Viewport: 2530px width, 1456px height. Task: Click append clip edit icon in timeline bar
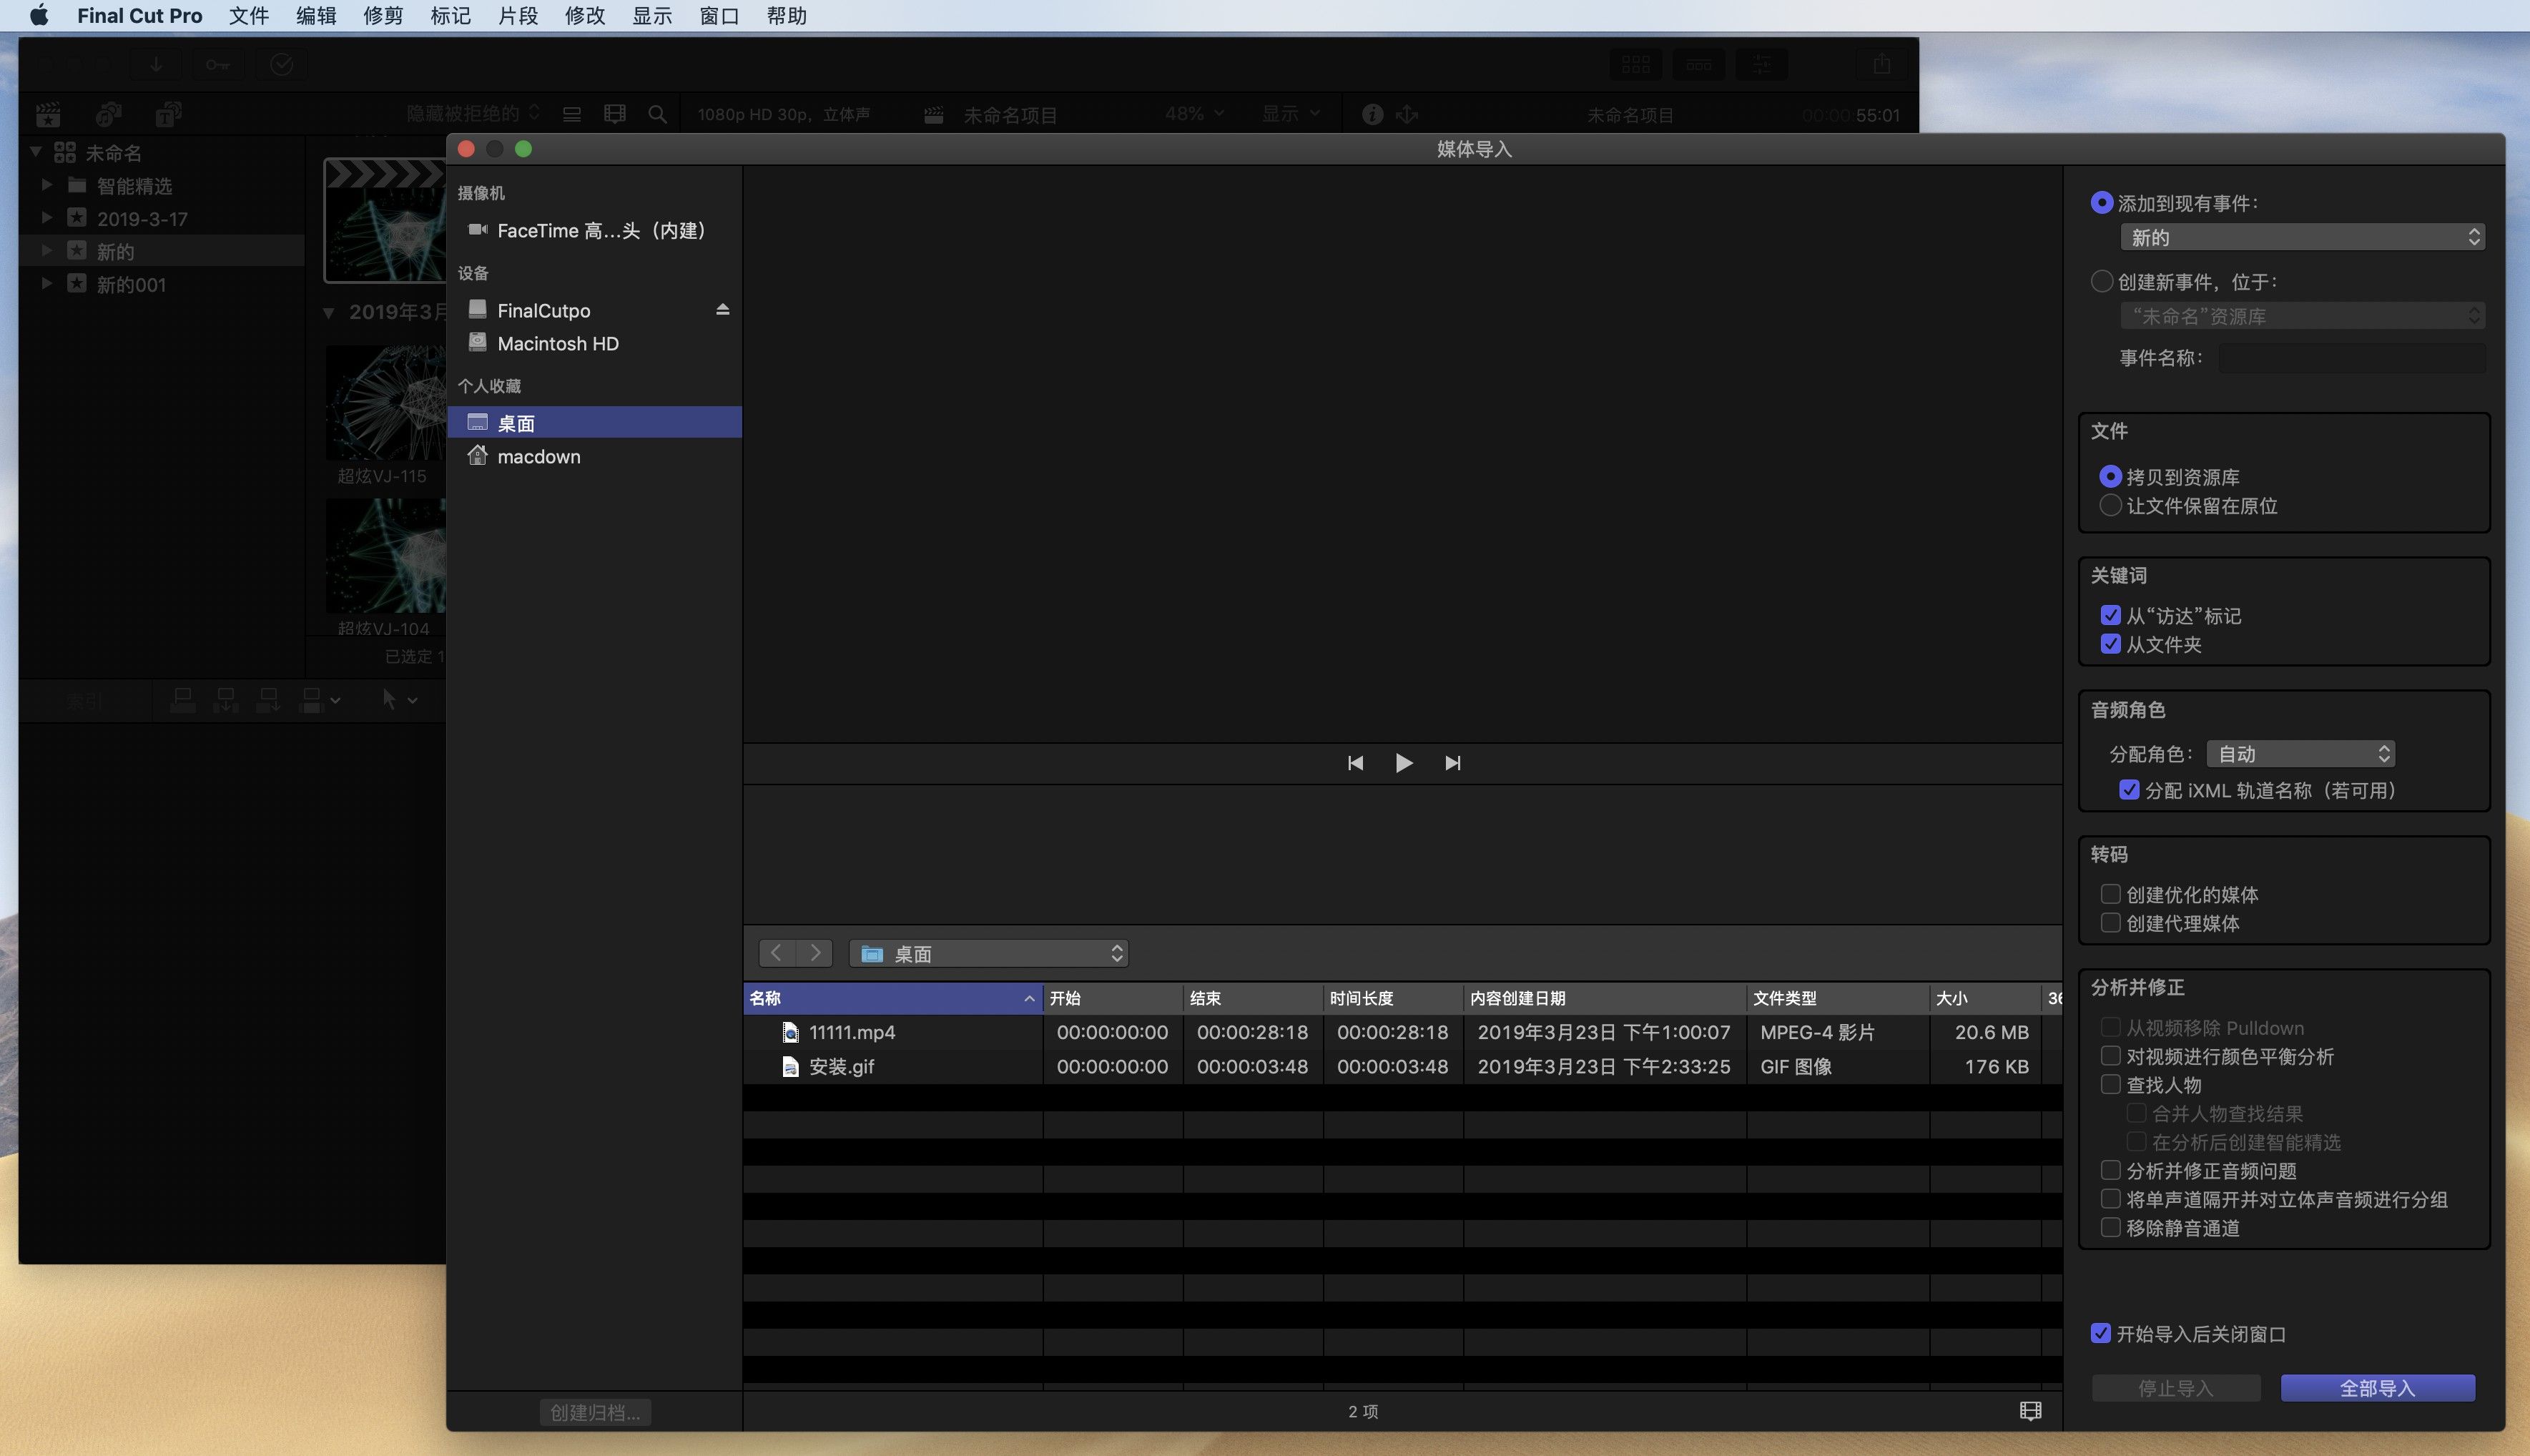[x=268, y=700]
